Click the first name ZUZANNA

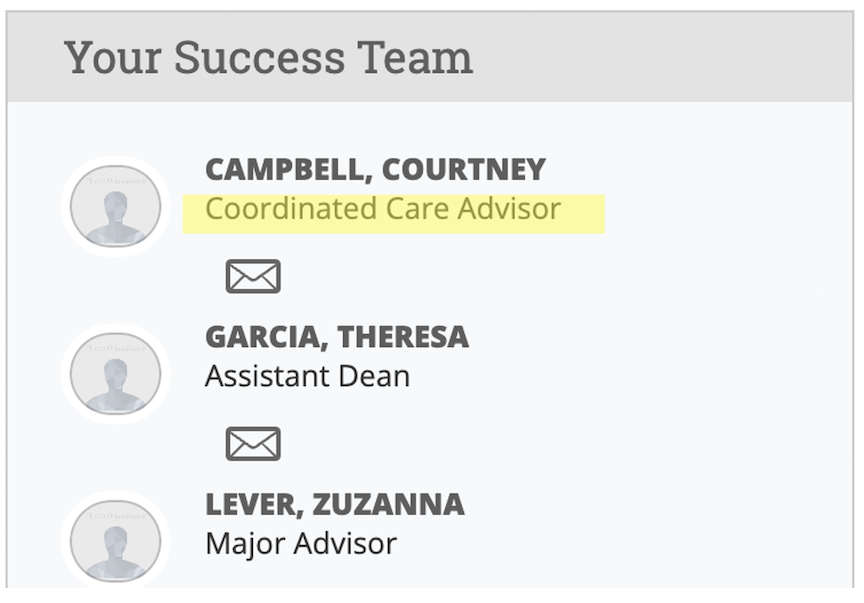(388, 505)
